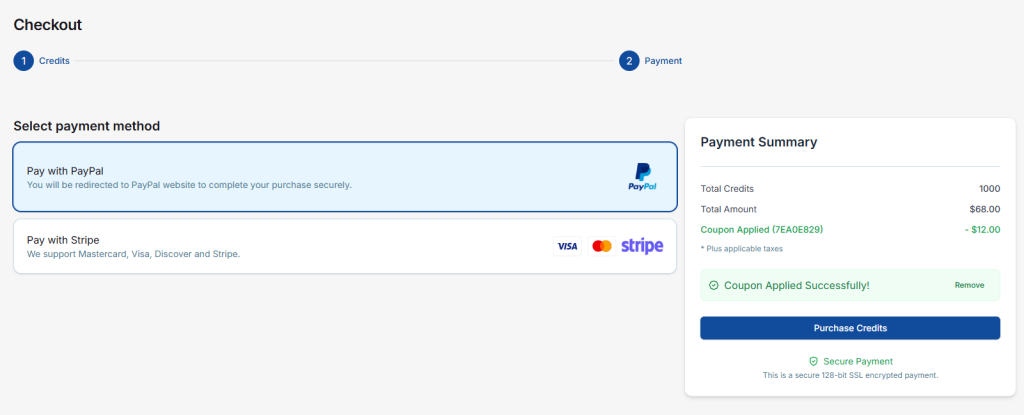The width and height of the screenshot is (1024, 415).
Task: Click the Secure Payment shield icon
Action: 814,361
